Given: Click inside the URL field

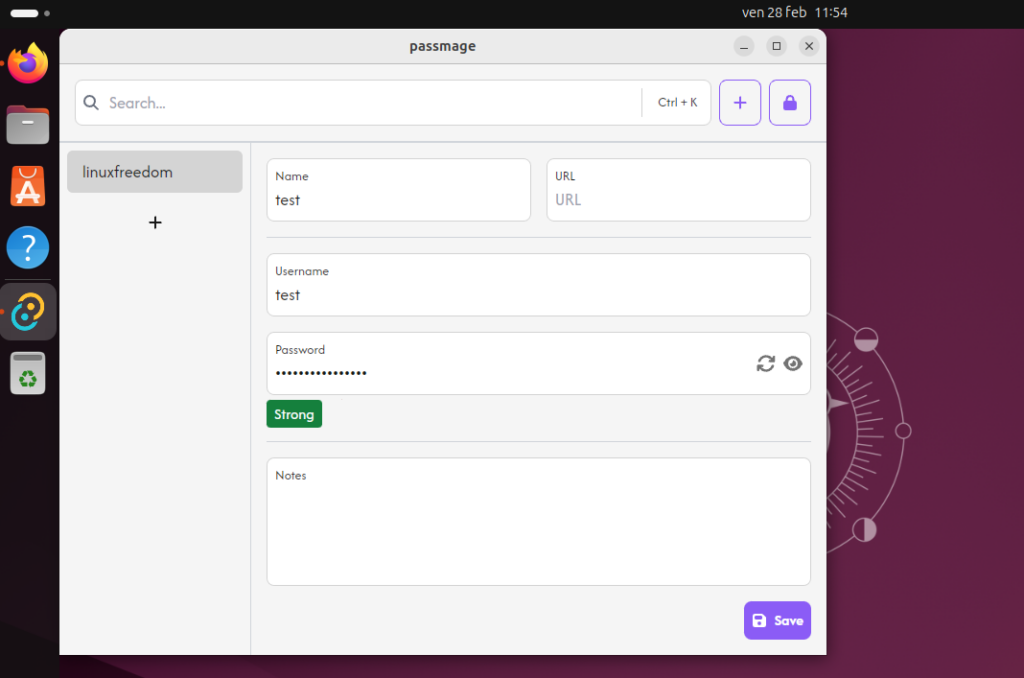Looking at the screenshot, I should point(678,195).
